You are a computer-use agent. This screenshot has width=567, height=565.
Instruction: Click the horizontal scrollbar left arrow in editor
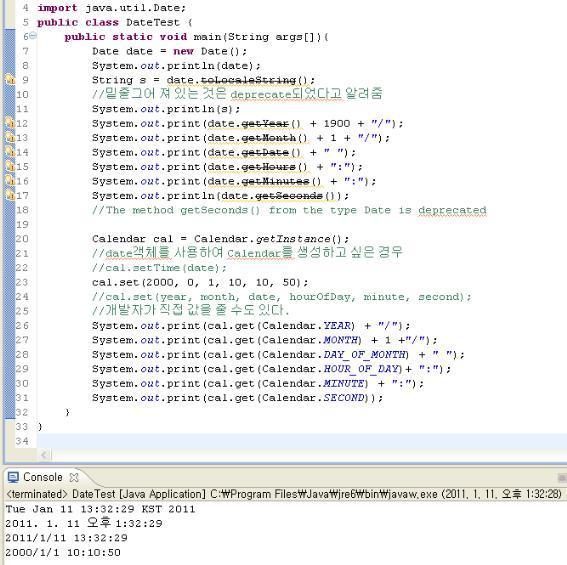click(44, 455)
